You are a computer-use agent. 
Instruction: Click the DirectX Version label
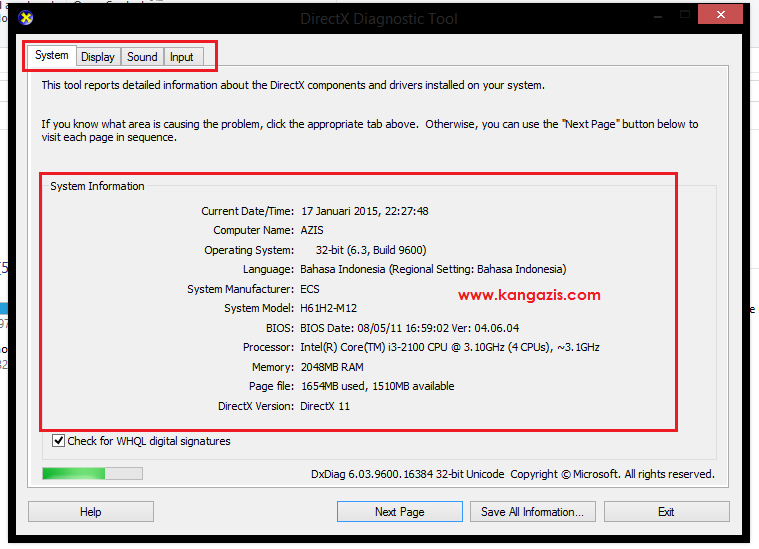(x=256, y=406)
